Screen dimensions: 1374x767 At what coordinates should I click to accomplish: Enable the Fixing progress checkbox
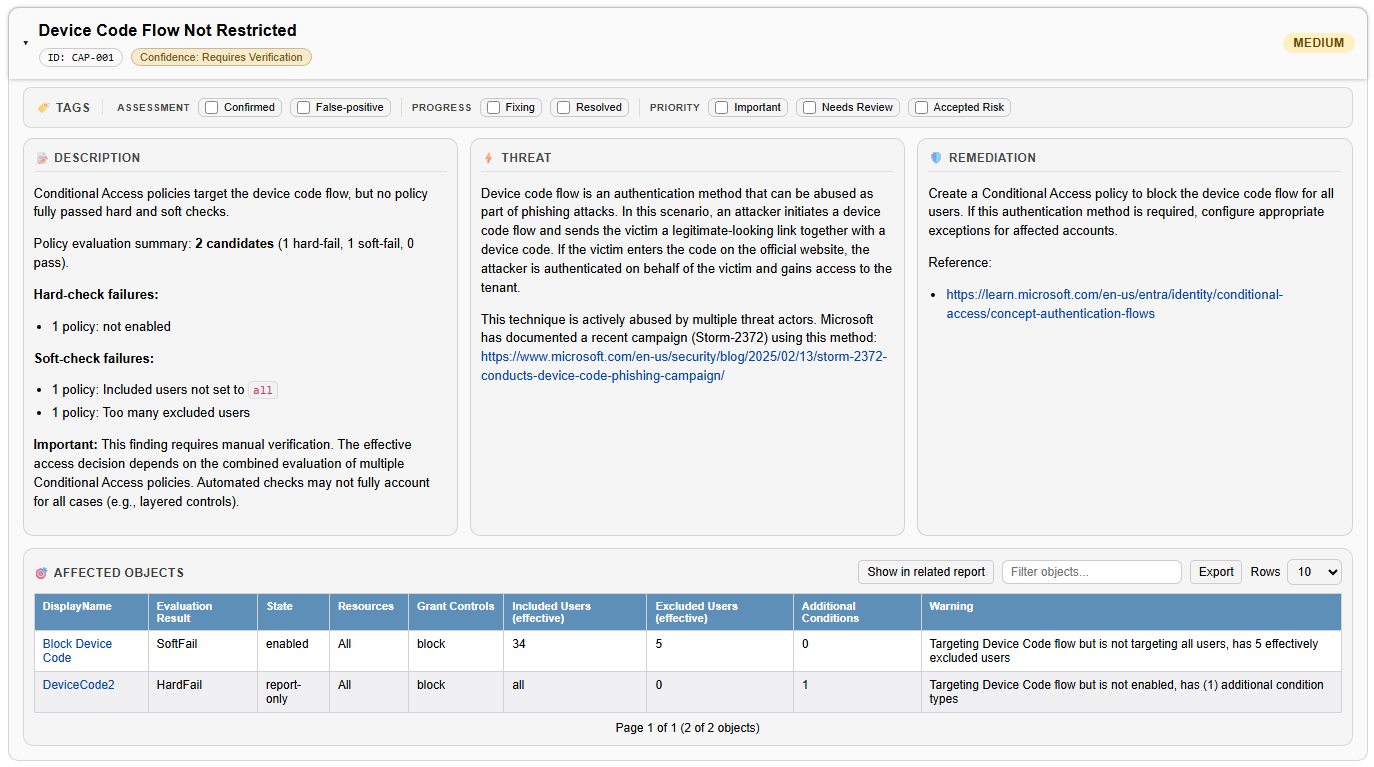(x=494, y=108)
